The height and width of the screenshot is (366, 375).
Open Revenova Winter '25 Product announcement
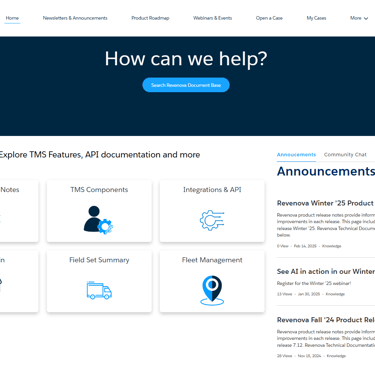326,203
